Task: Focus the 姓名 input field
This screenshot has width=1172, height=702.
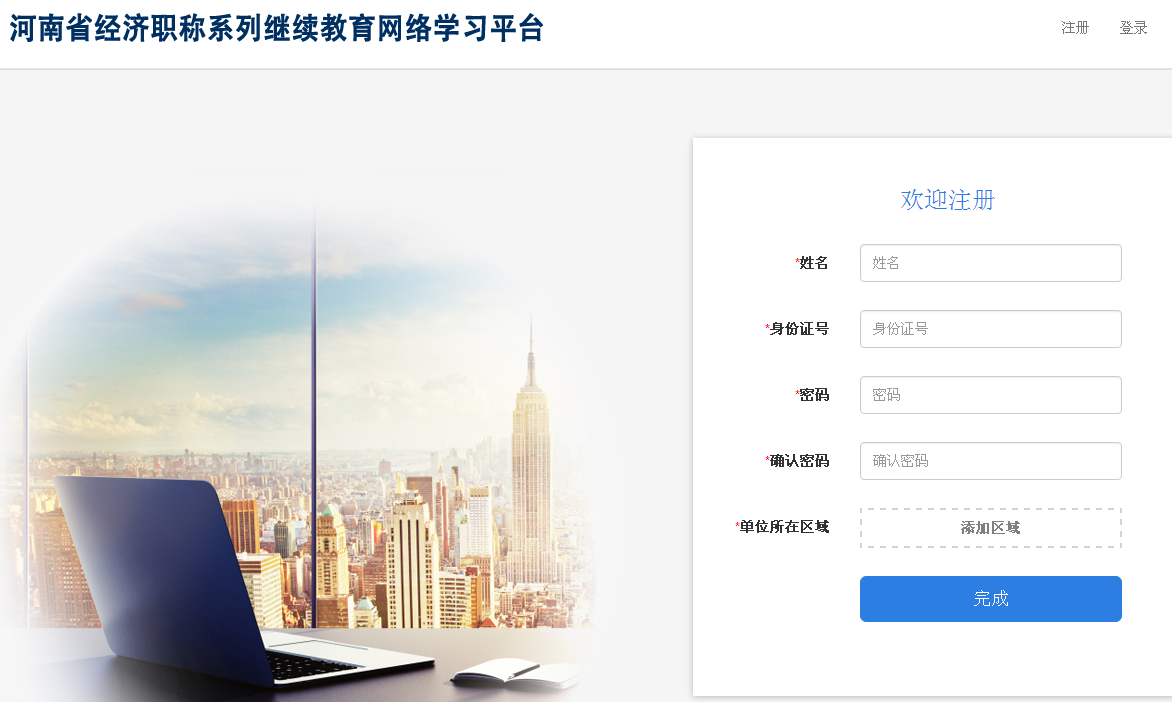Action: (x=990, y=263)
